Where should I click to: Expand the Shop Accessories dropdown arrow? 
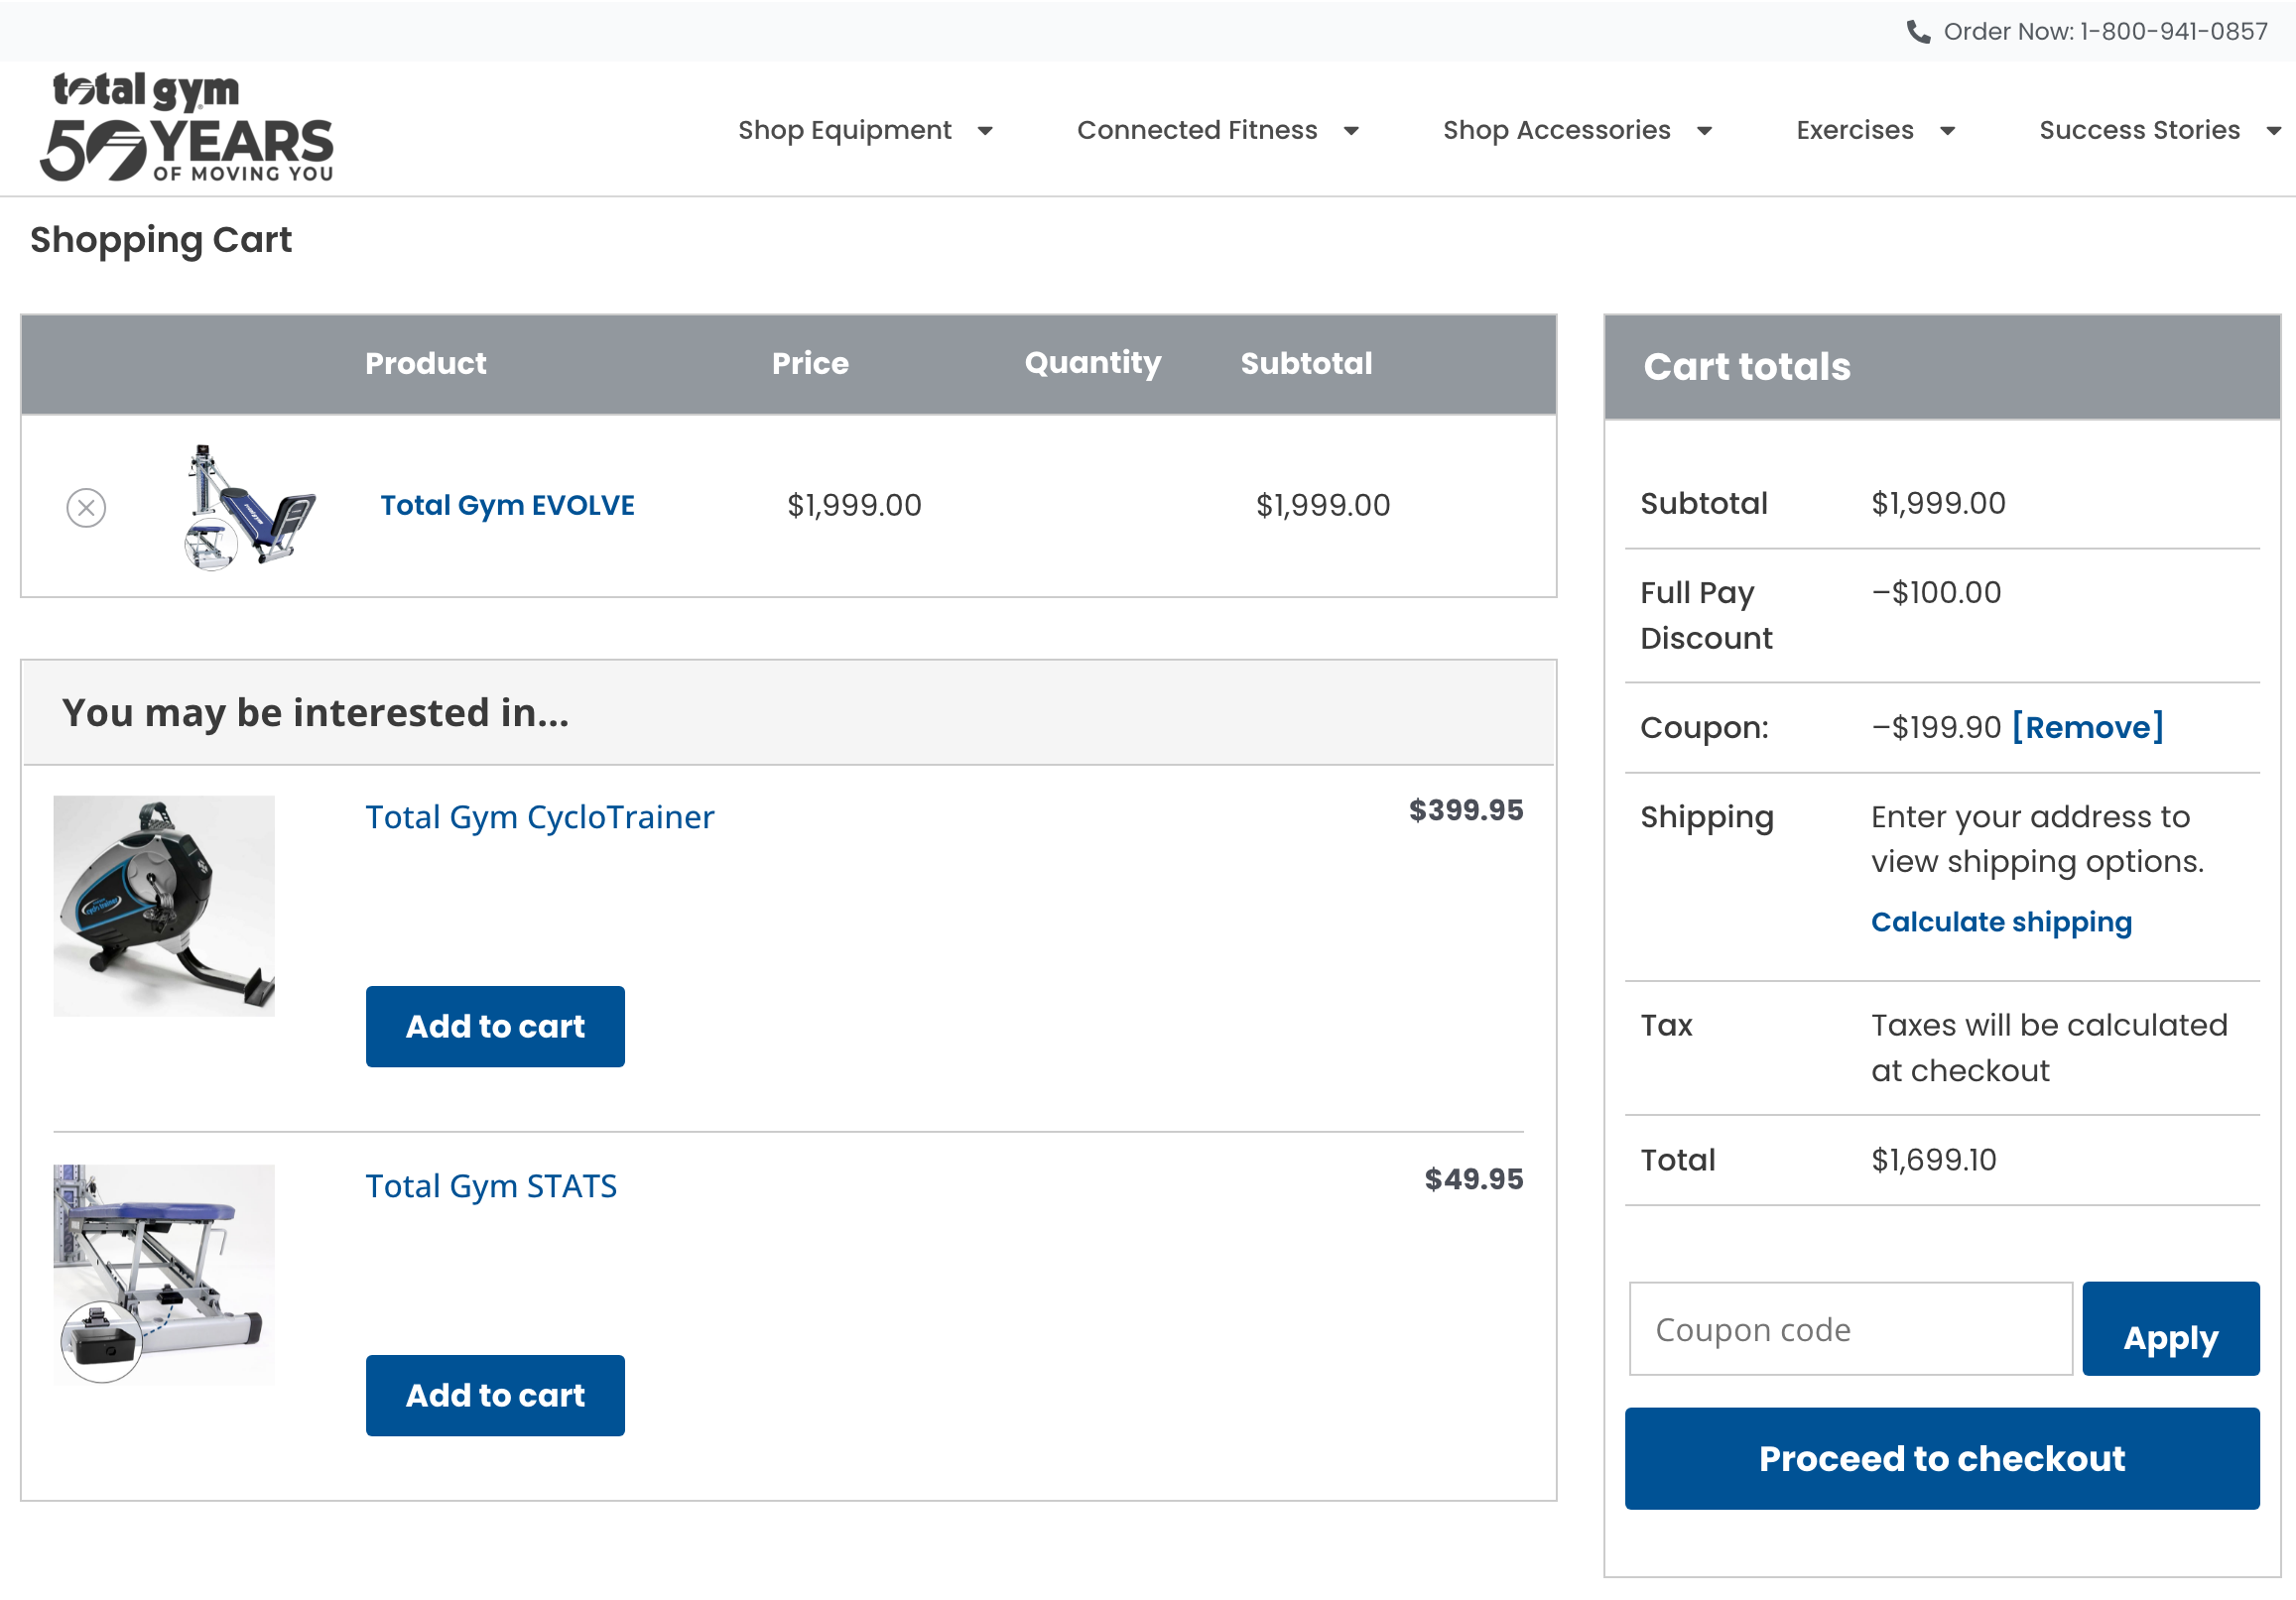click(1704, 131)
